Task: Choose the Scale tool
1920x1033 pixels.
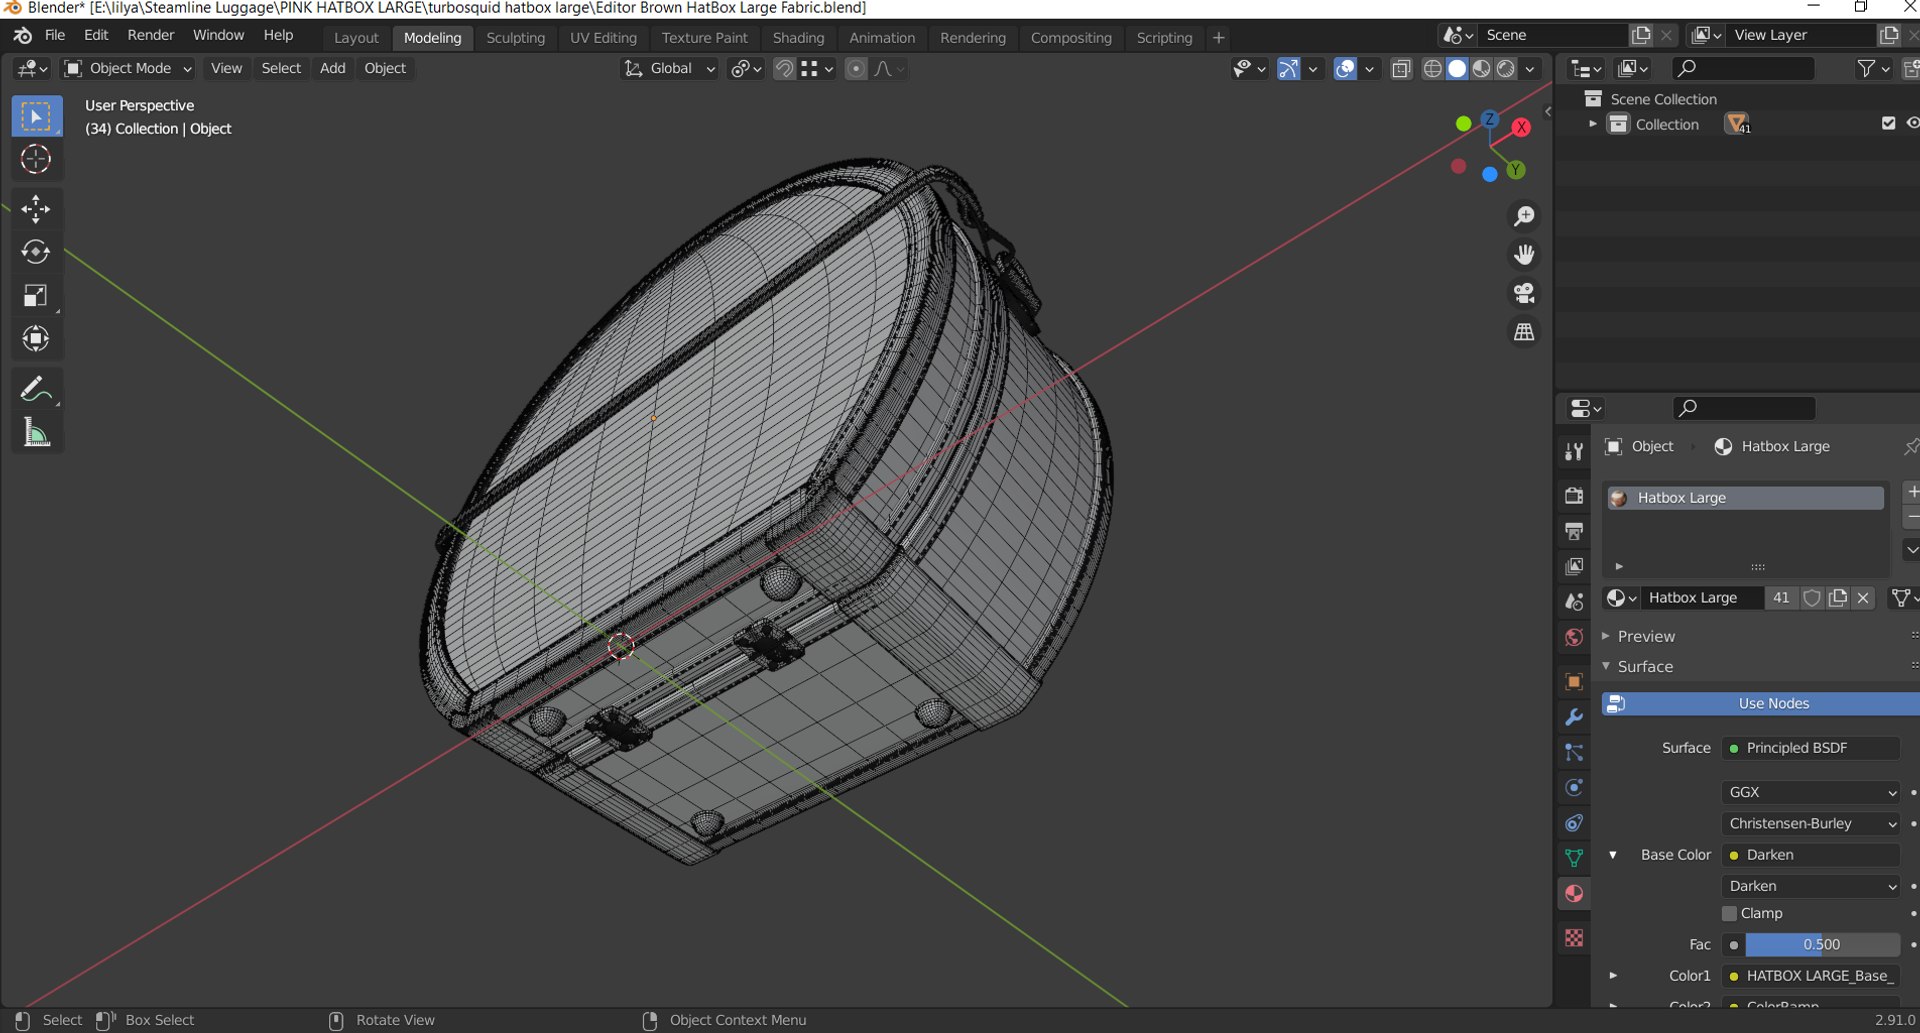Action: 36,296
